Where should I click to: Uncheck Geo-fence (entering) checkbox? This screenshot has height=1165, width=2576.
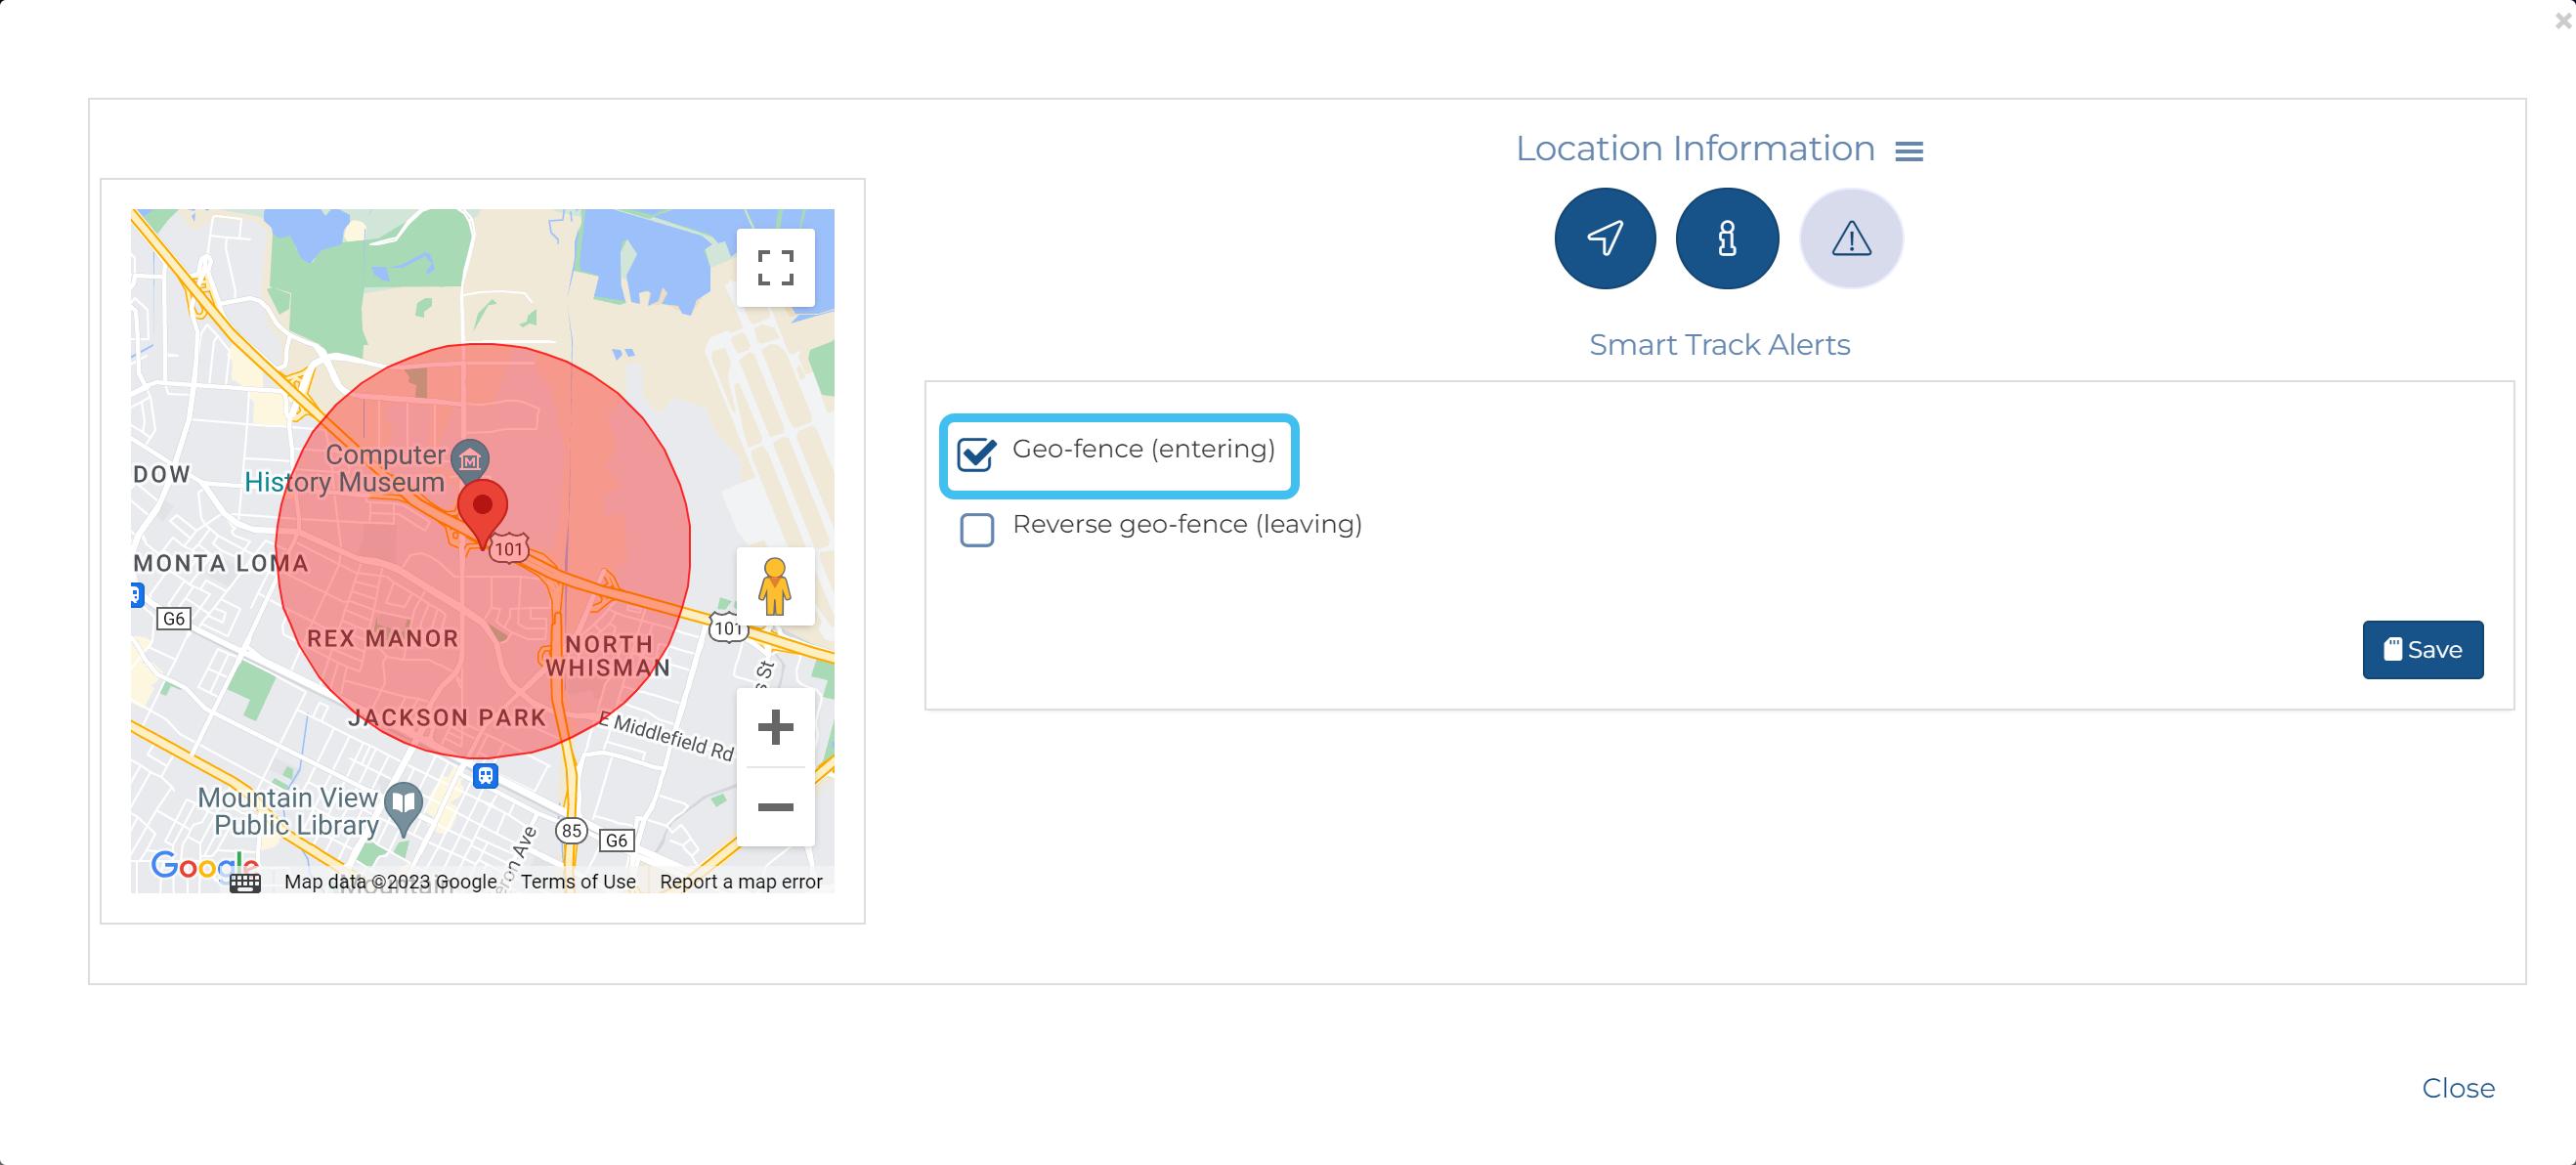(976, 454)
